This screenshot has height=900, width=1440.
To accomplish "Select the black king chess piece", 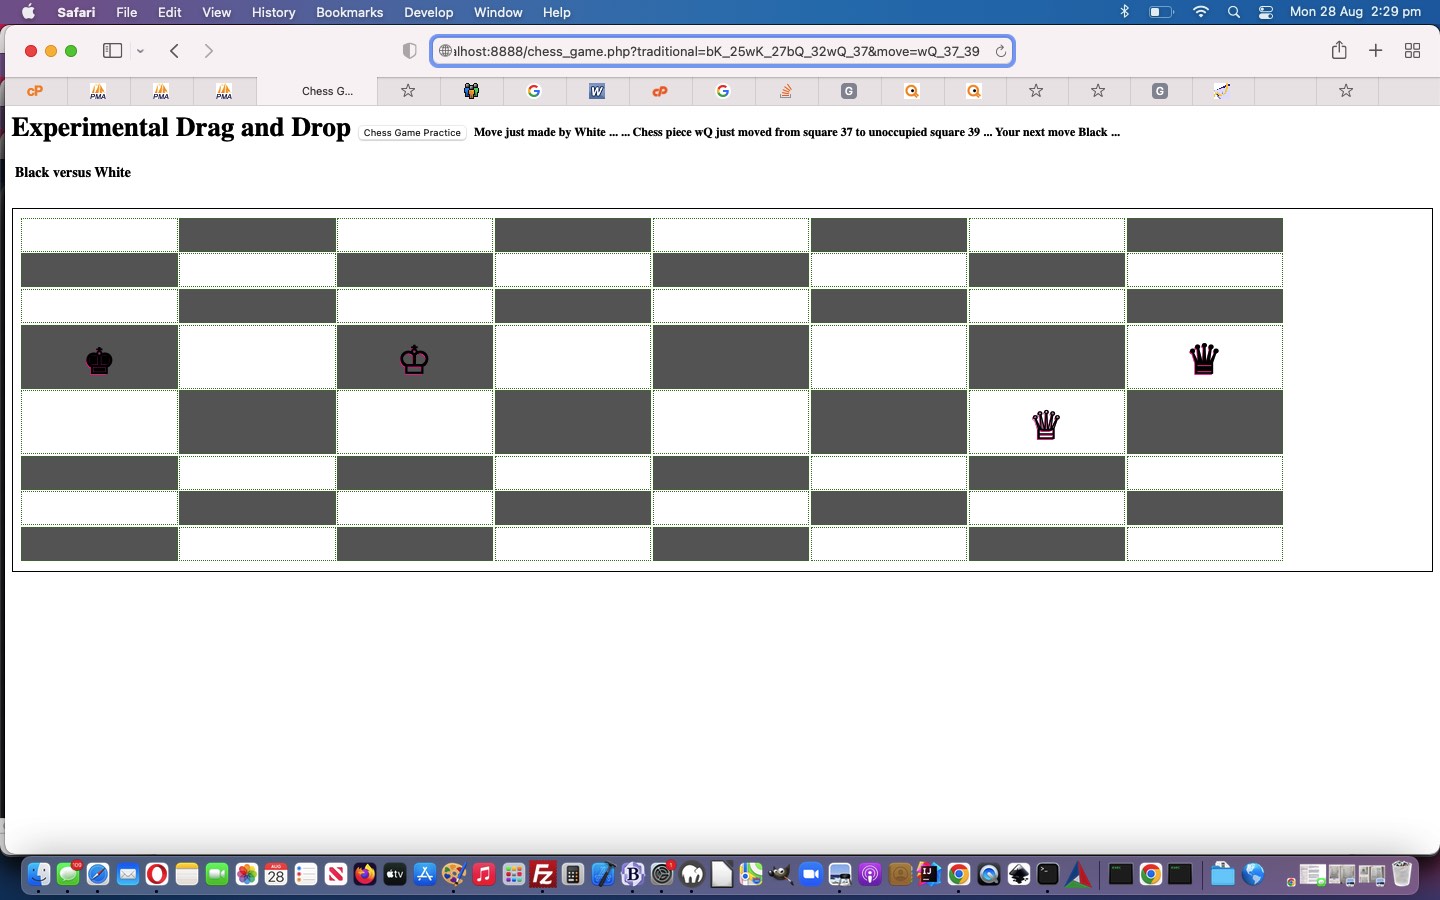I will 99,360.
